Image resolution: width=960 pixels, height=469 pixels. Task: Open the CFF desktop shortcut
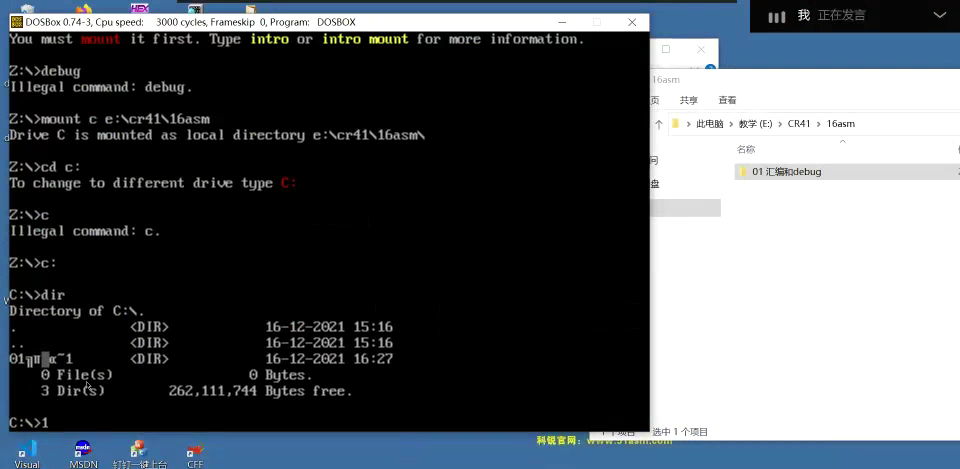pos(195,454)
